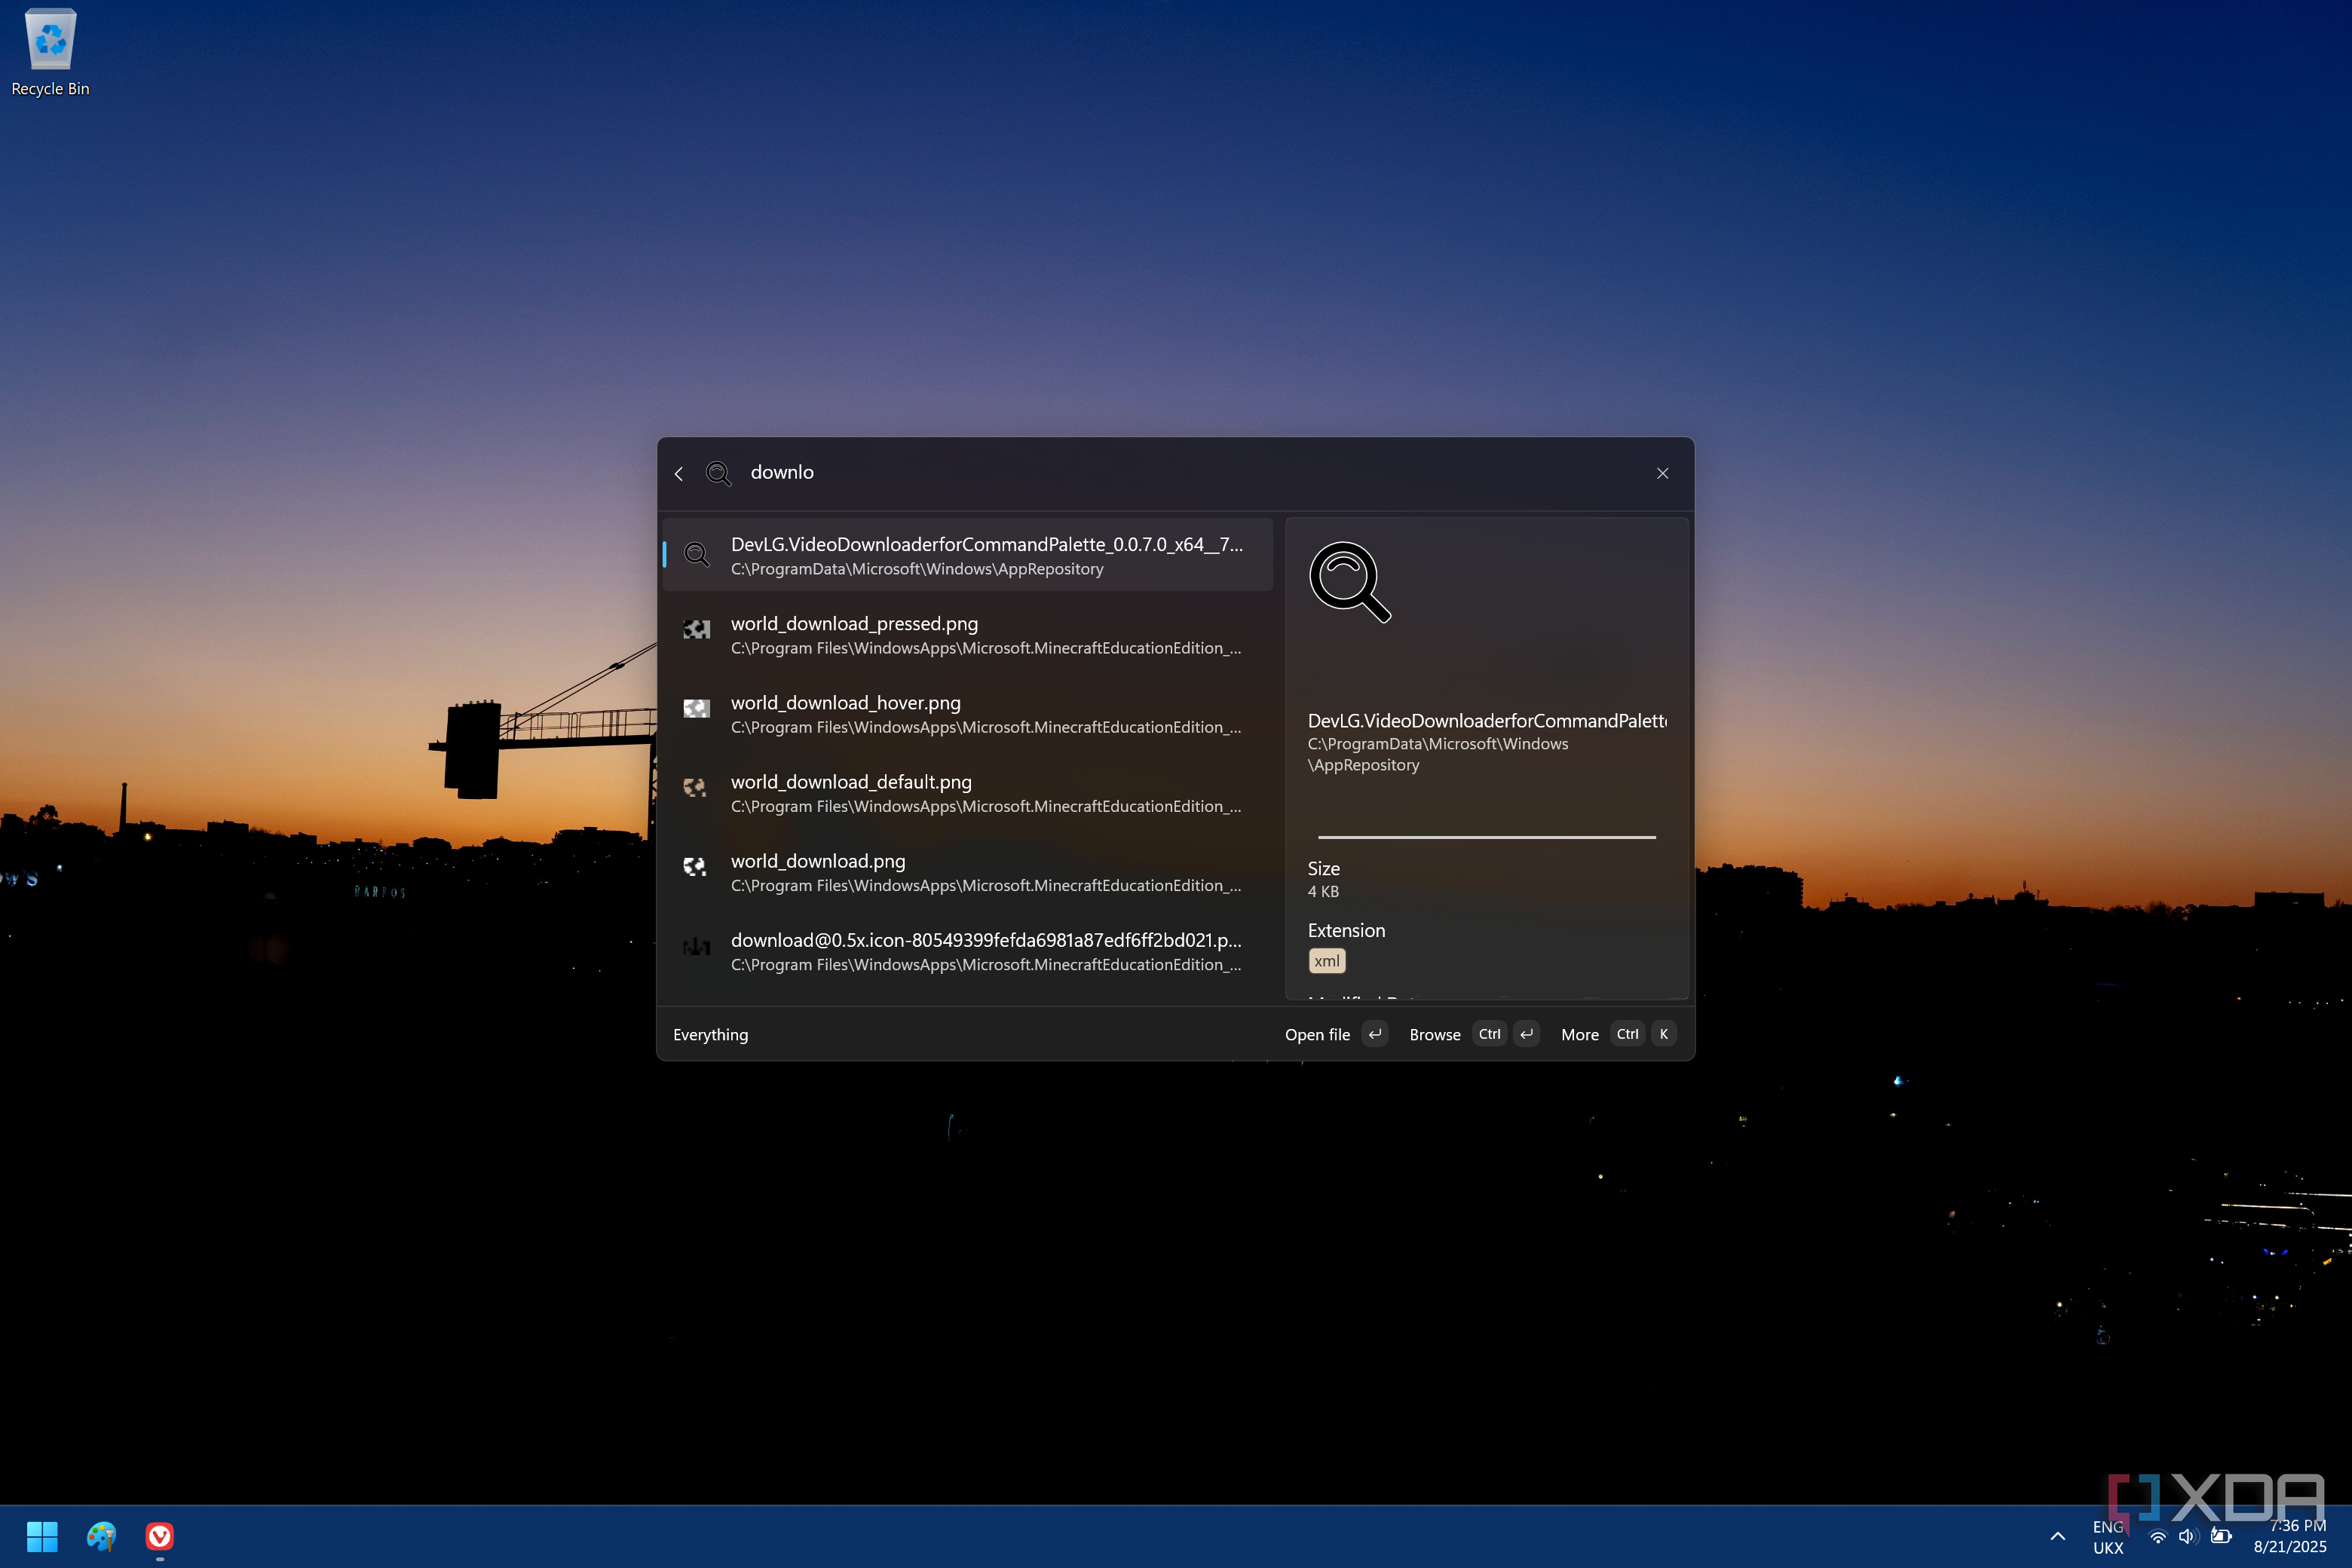Close the Command Palette with the X
Screen dimensions: 2352x1568
click(x=1662, y=473)
